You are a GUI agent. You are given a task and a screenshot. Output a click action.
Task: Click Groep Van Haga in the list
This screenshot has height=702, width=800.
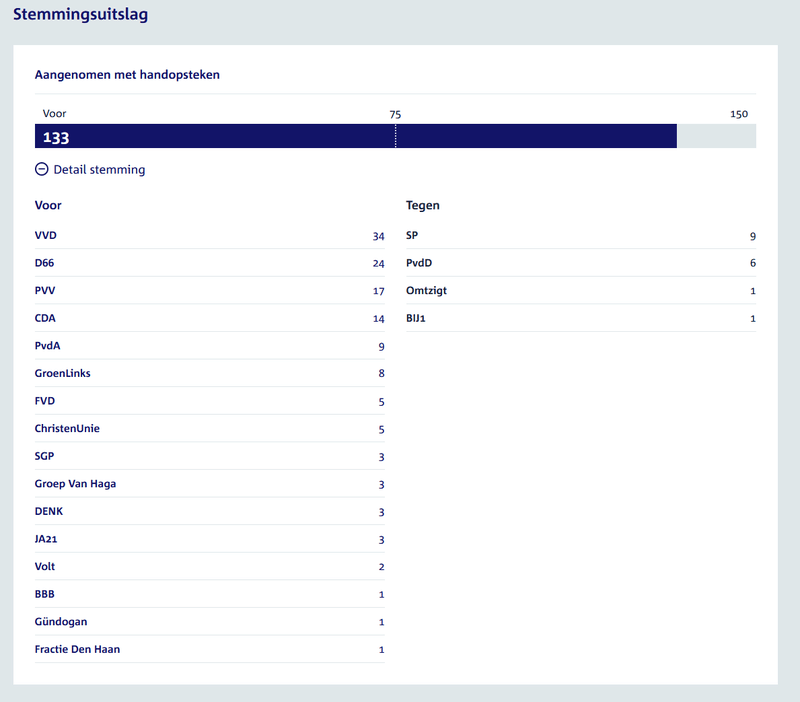[75, 484]
